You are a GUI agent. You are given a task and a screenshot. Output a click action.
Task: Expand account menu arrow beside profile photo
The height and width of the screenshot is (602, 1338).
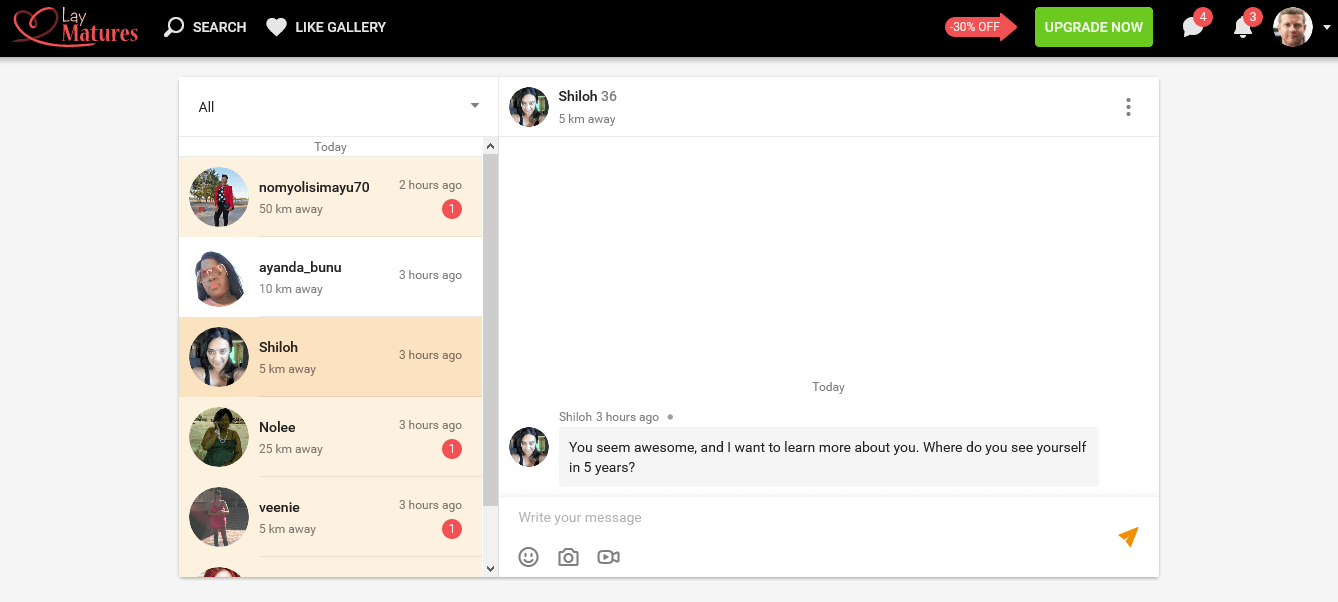coord(1326,28)
